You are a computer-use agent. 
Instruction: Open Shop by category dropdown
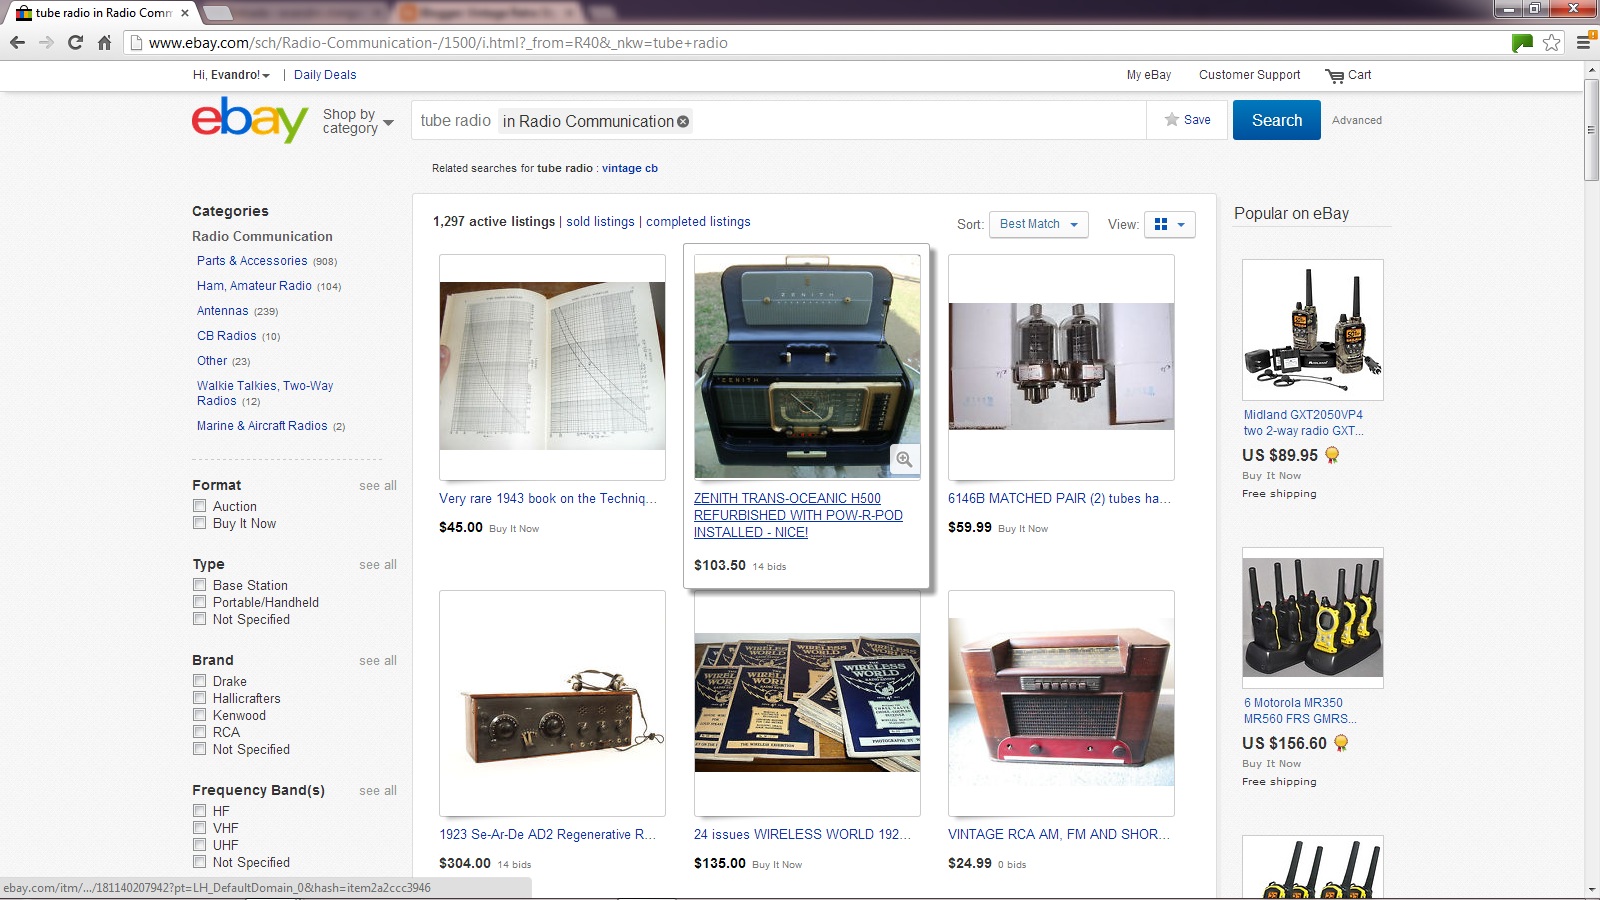click(x=358, y=121)
